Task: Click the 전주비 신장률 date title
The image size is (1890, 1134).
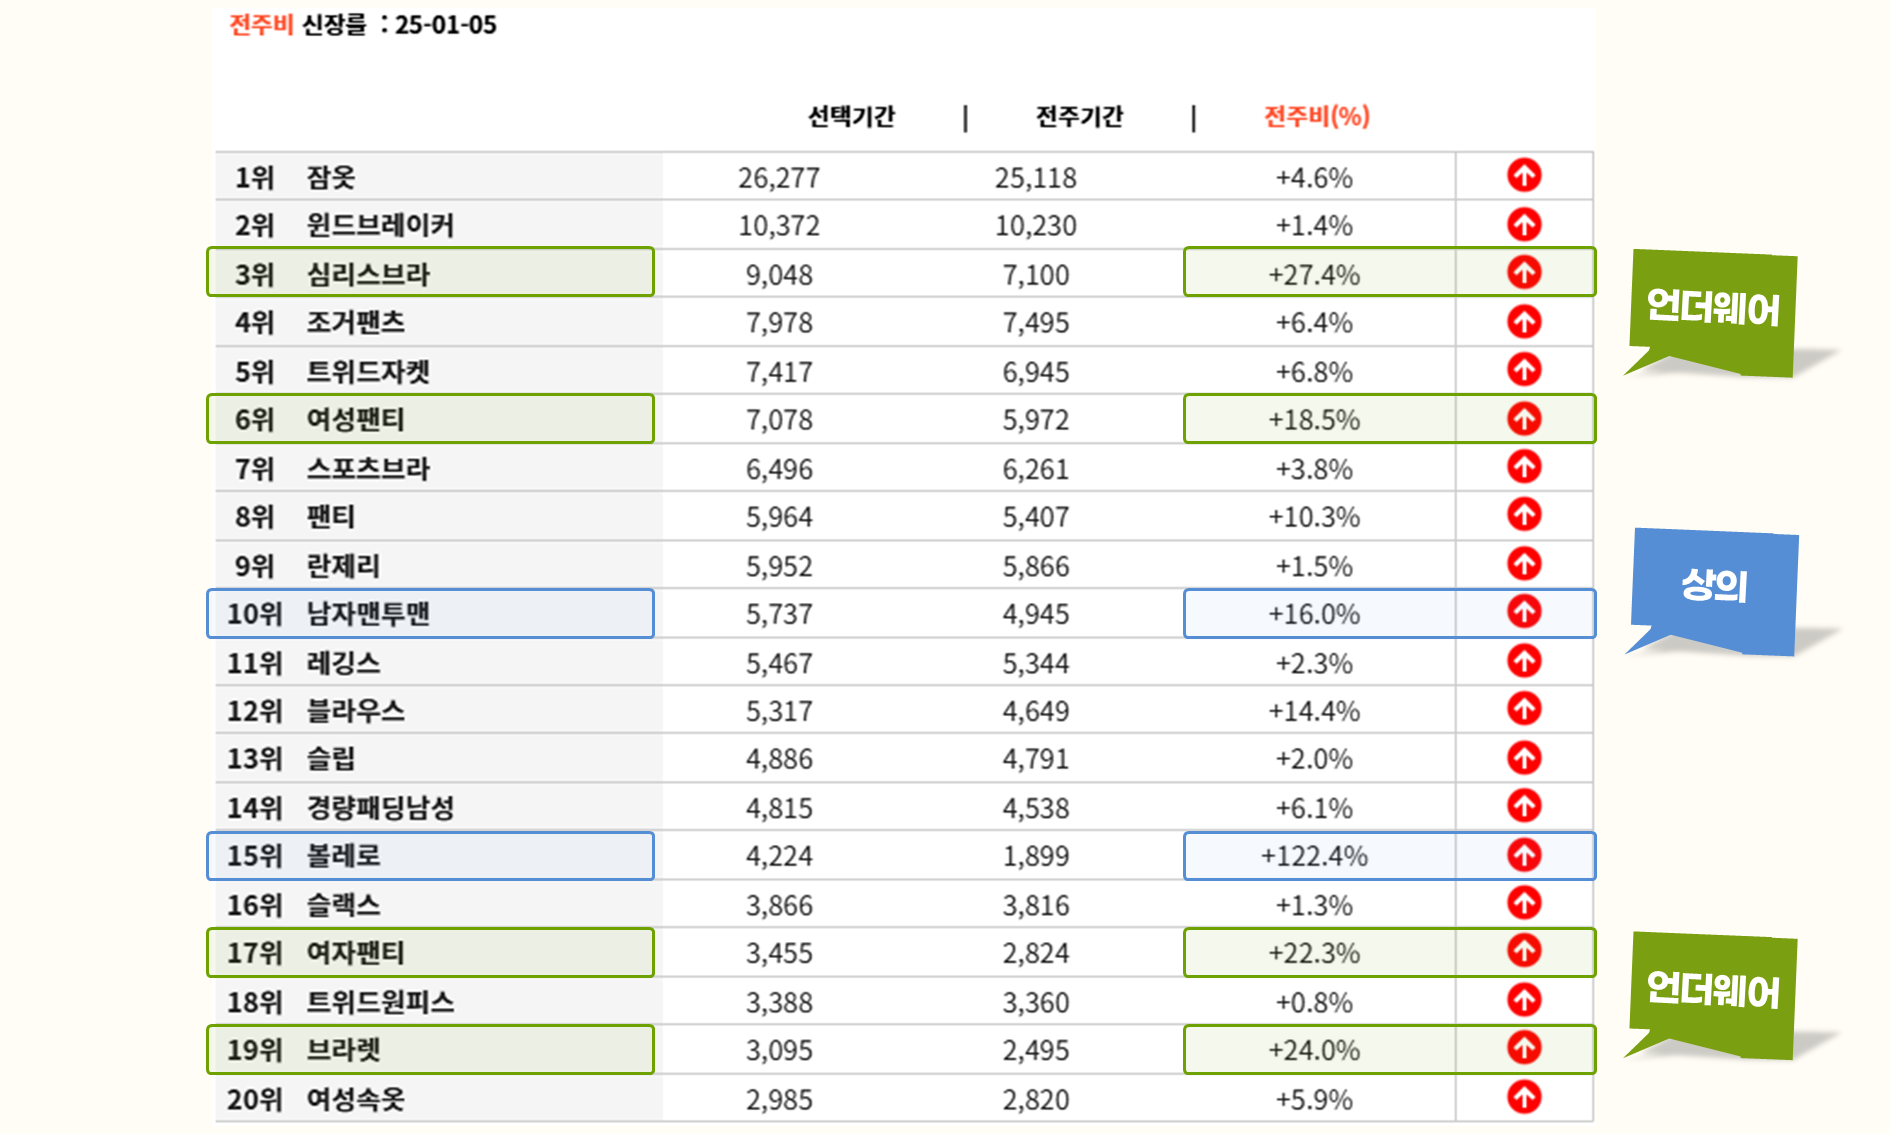Action: (363, 25)
